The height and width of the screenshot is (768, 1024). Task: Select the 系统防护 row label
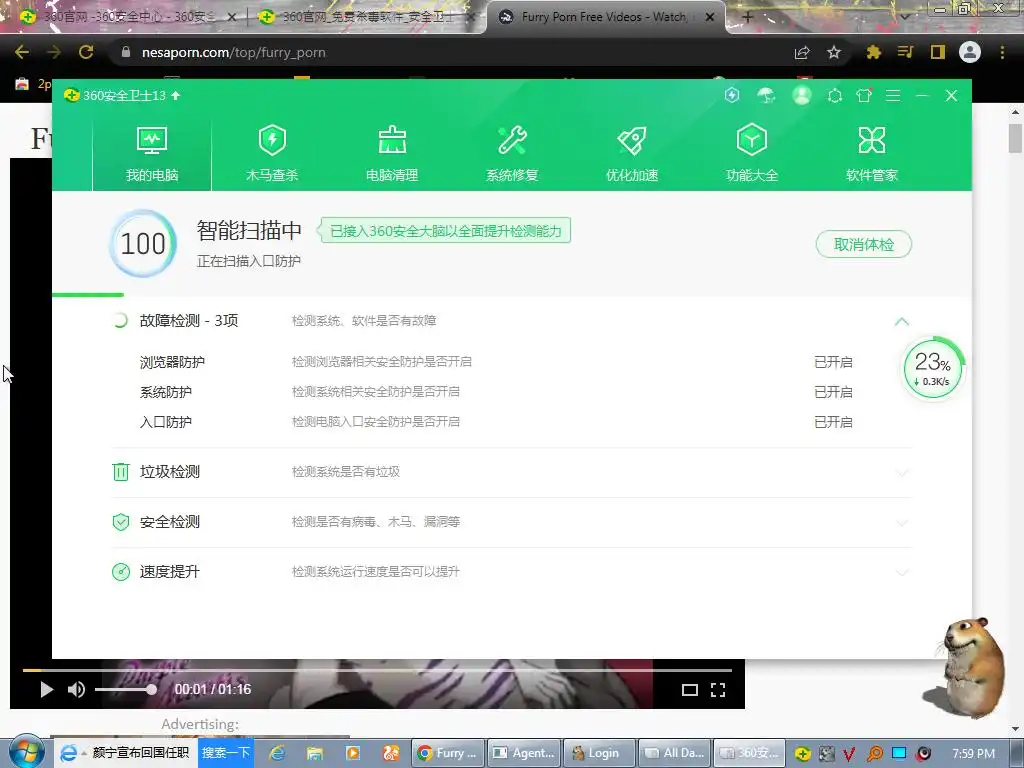[x=166, y=392]
